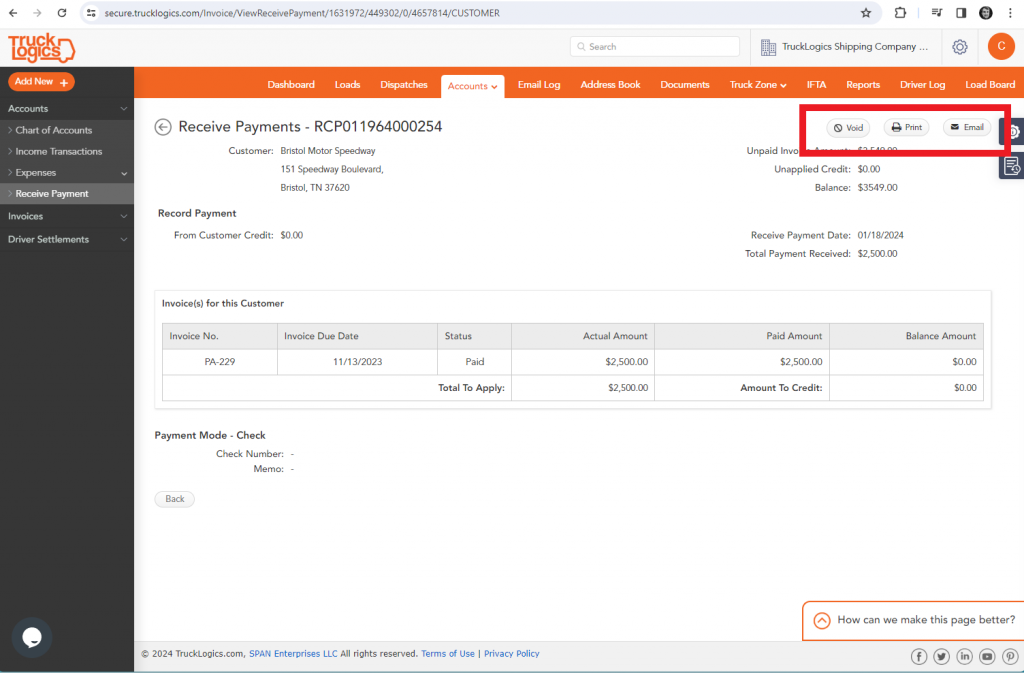Click the site info icon in address bar
Screen dimensions: 1024x673
coord(91,13)
